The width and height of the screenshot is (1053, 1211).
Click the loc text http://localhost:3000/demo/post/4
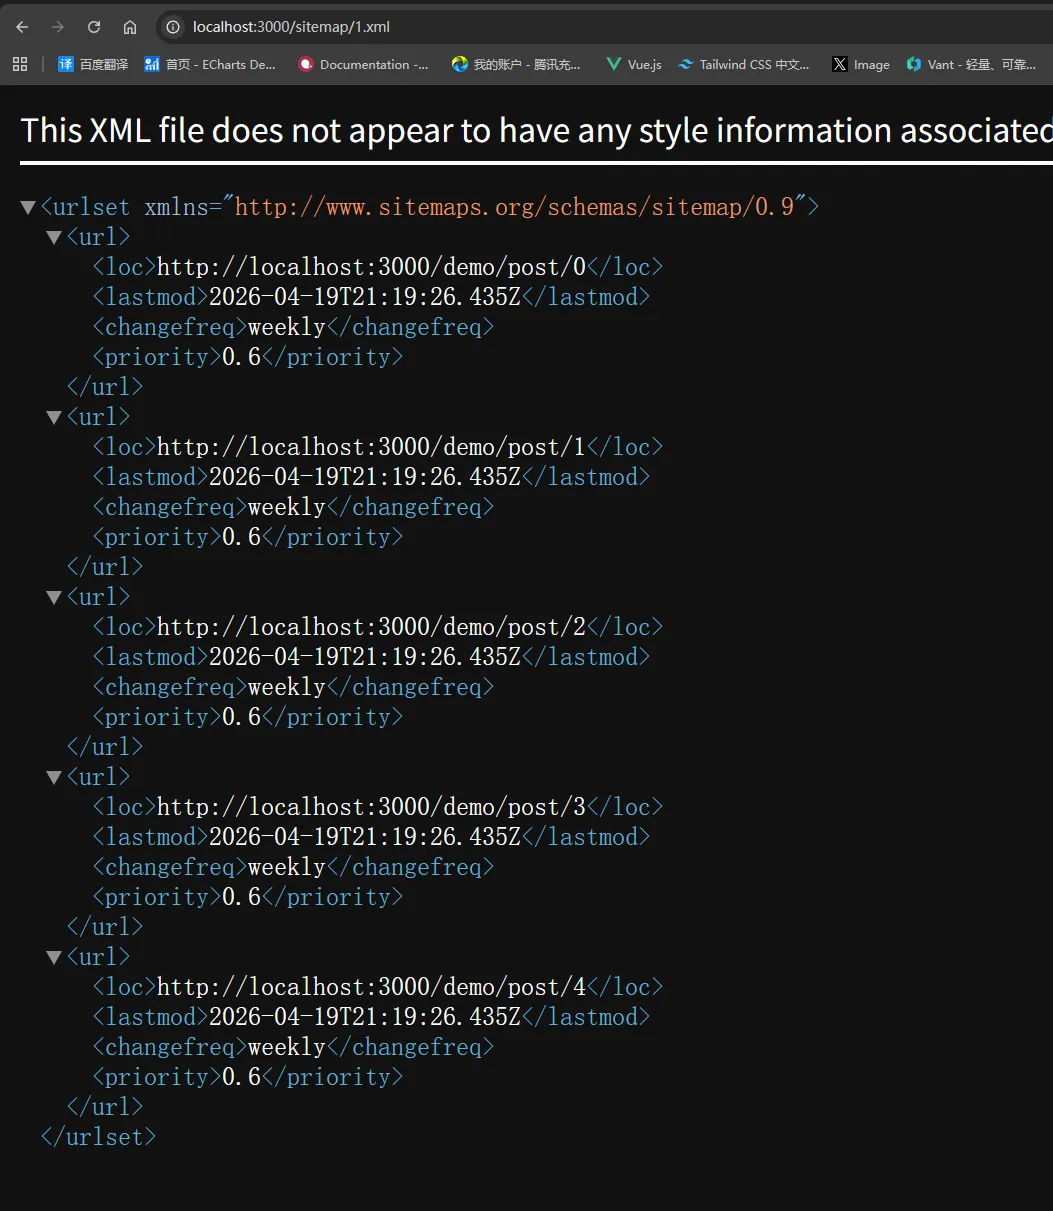tap(371, 987)
